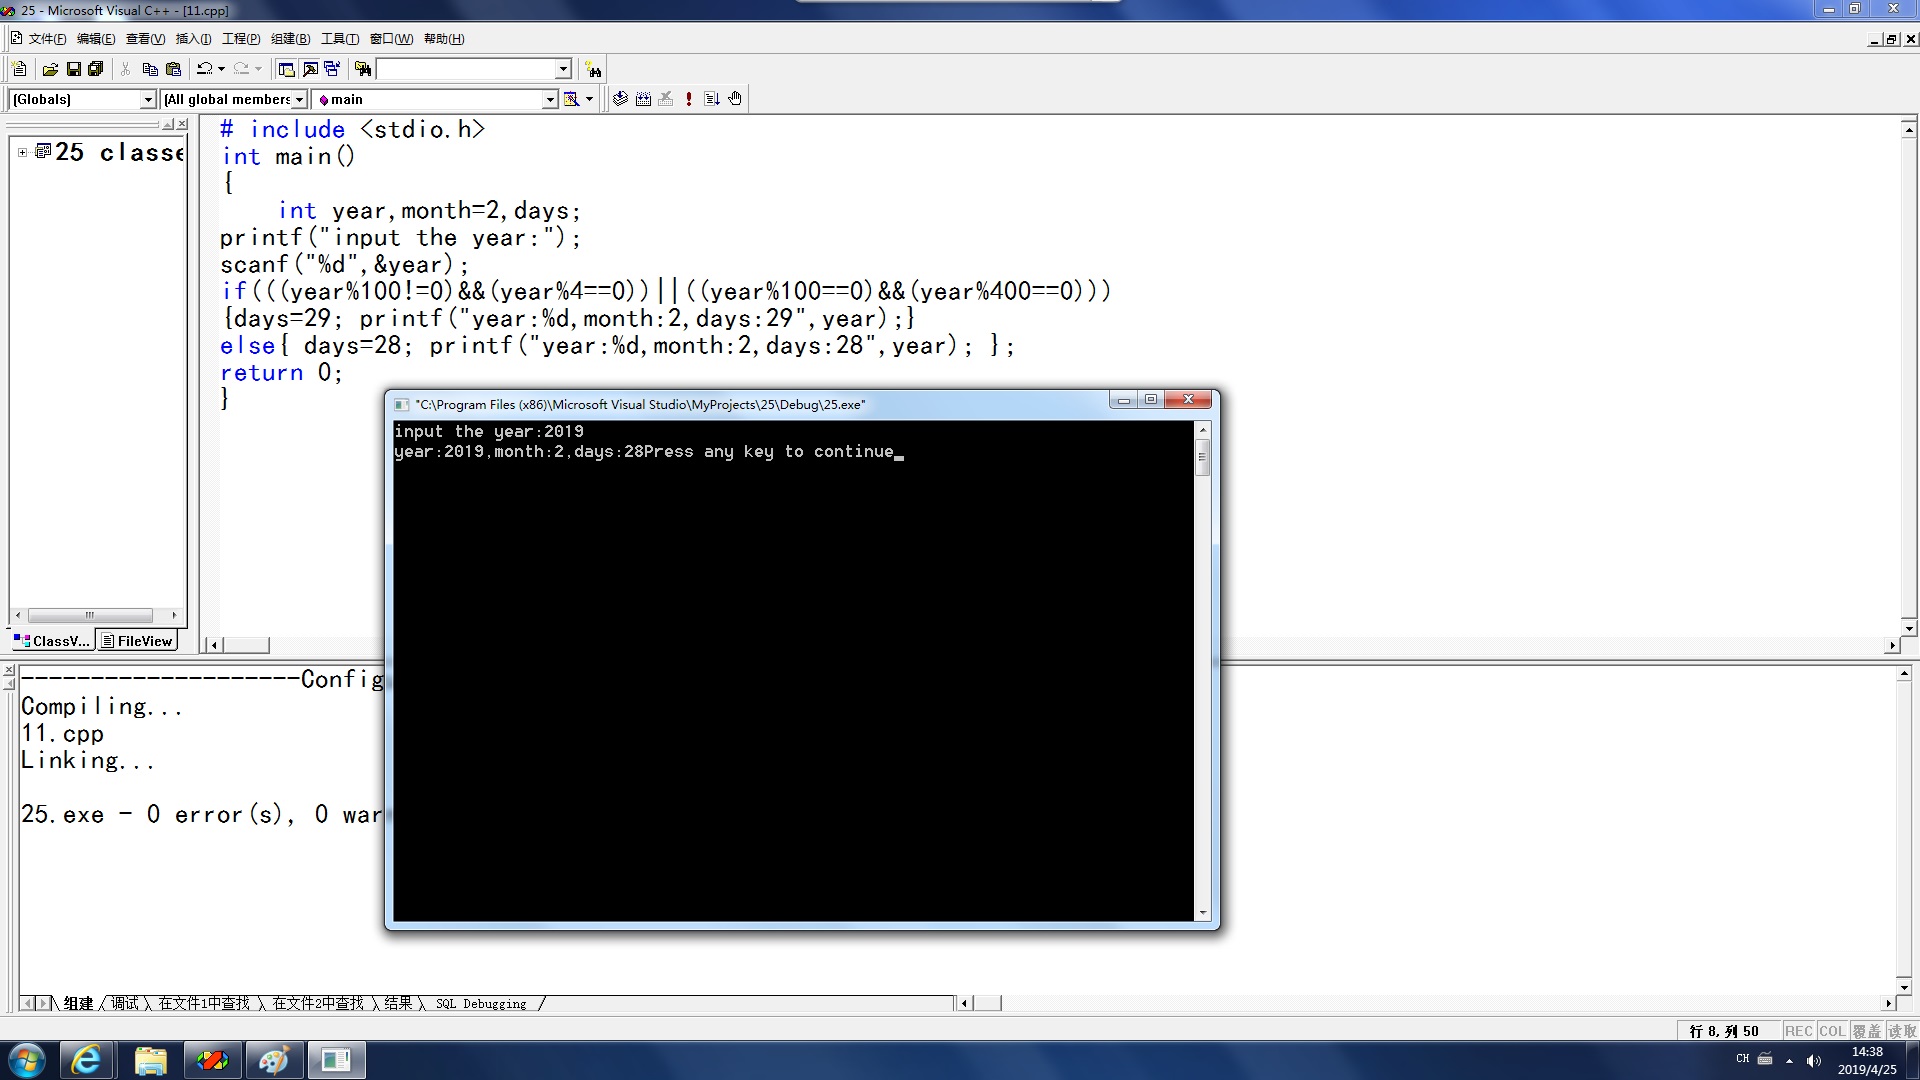Click the Open file toolbar icon
The height and width of the screenshot is (1080, 1920).
(x=50, y=69)
